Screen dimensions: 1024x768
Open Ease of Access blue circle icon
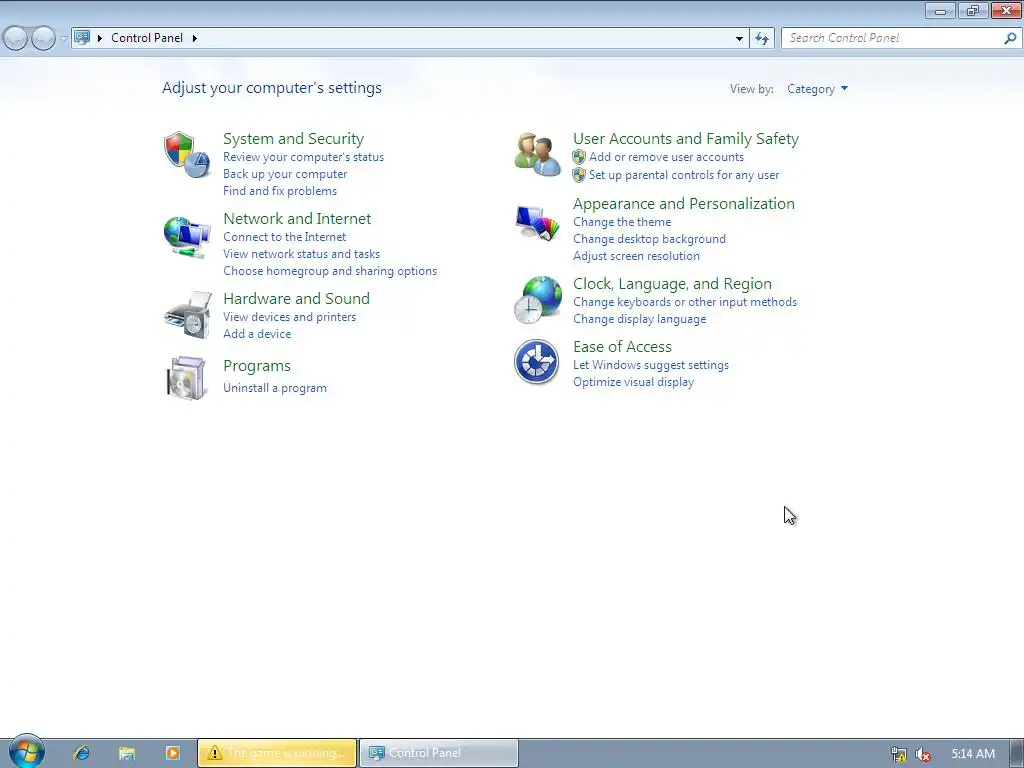536,362
